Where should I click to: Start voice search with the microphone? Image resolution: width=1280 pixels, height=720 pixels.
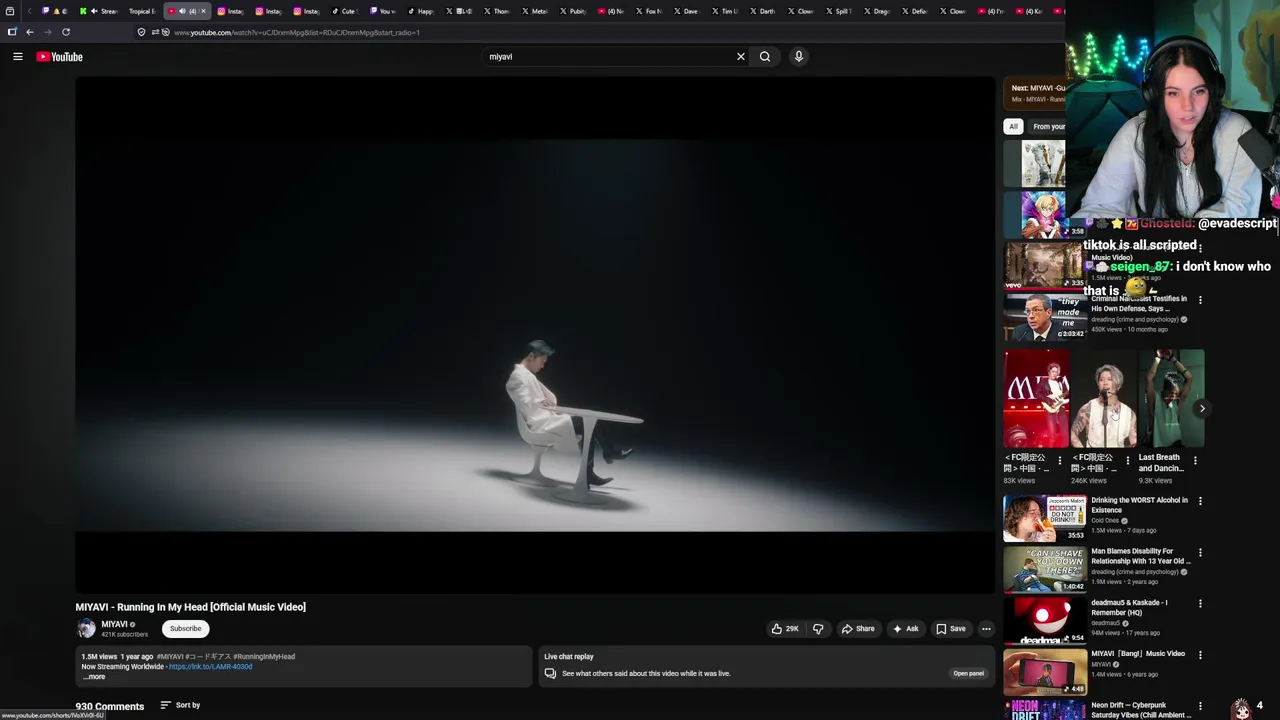pos(798,57)
